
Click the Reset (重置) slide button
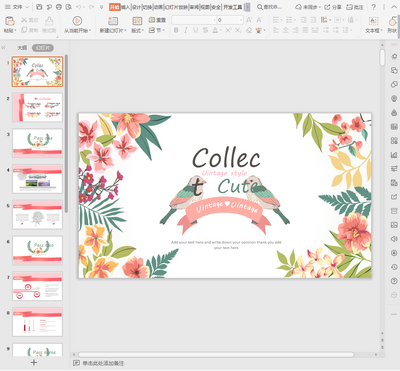[x=157, y=20]
